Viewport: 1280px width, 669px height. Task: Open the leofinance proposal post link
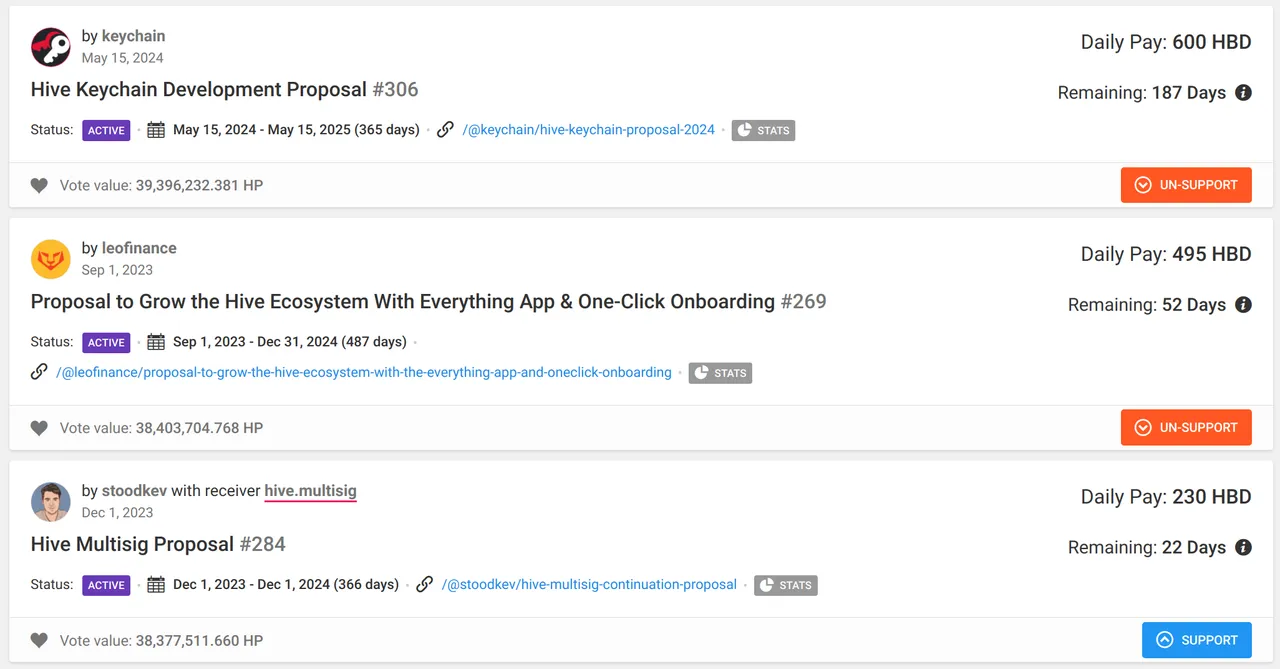(x=364, y=372)
